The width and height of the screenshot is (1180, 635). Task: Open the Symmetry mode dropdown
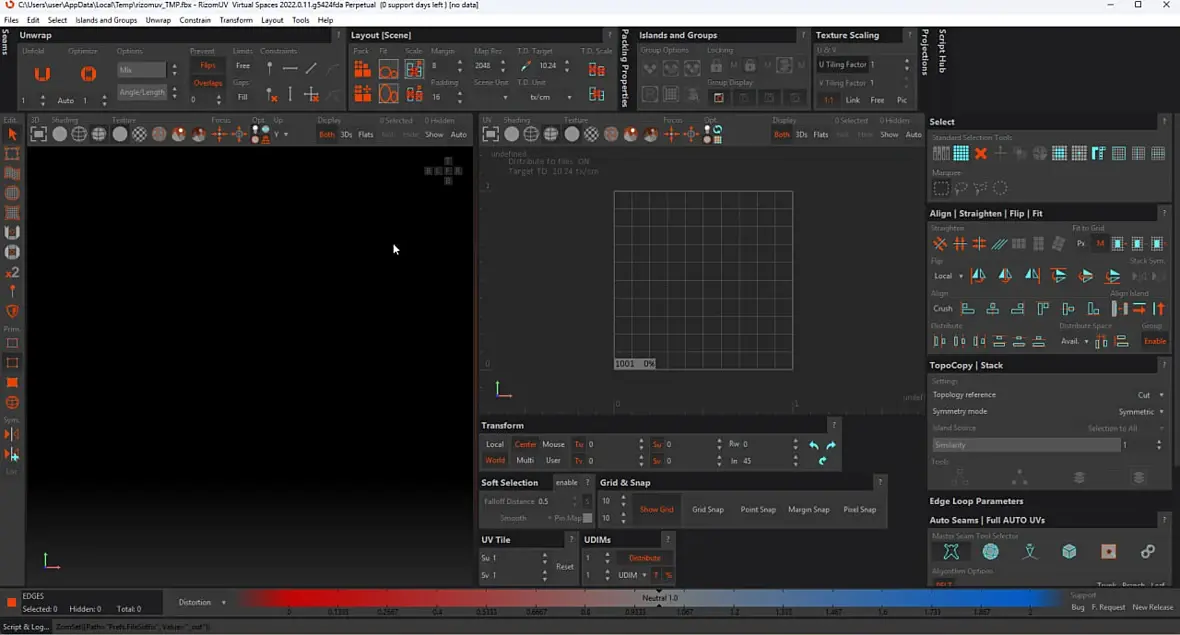[x=1140, y=411]
